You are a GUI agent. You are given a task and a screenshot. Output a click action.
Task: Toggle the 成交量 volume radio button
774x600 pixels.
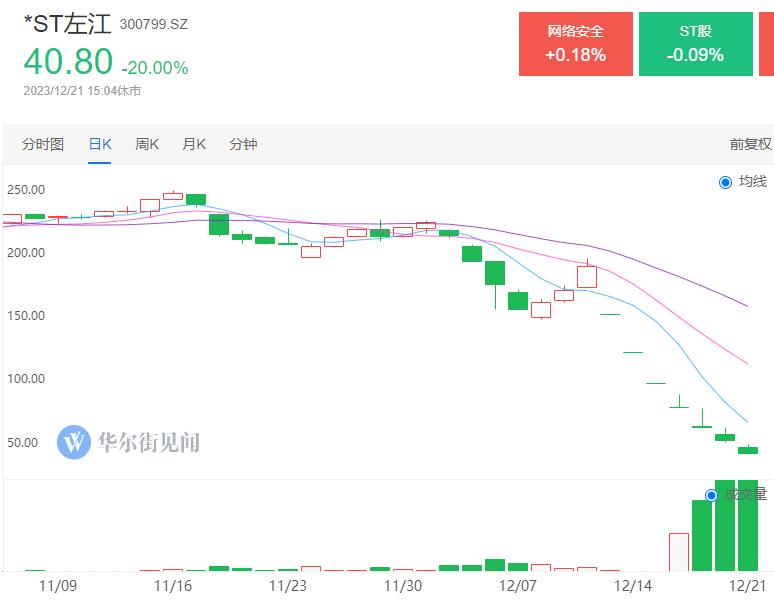tap(711, 495)
